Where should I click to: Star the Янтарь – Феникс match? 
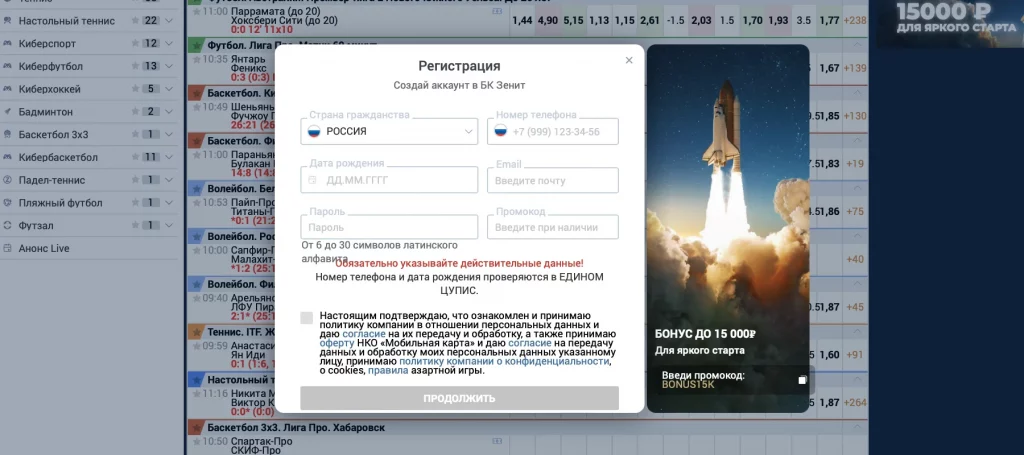(x=197, y=59)
